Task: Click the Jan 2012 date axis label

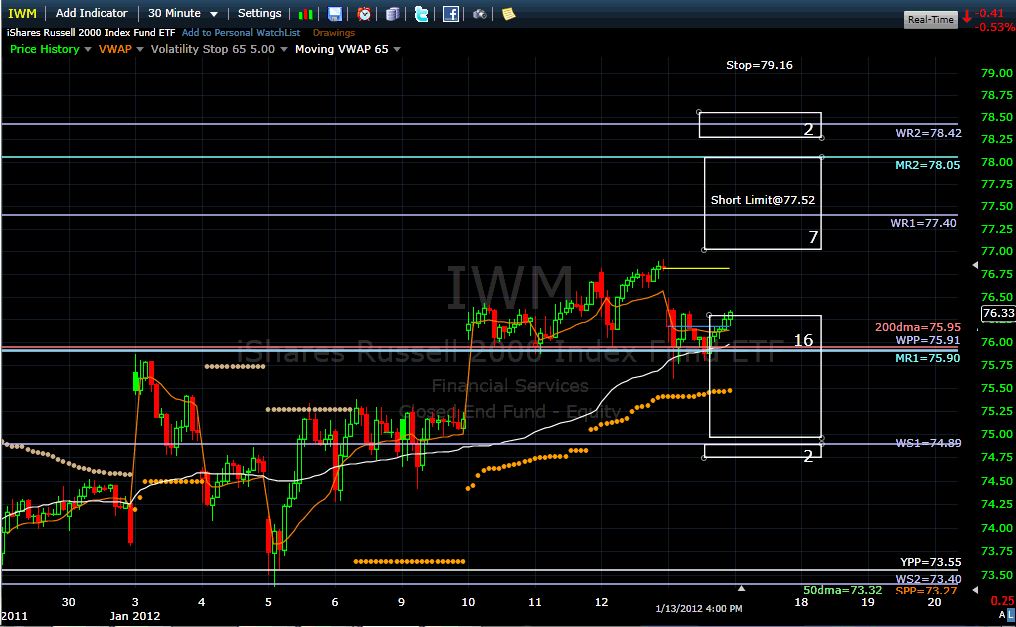Action: pyautogui.click(x=135, y=616)
